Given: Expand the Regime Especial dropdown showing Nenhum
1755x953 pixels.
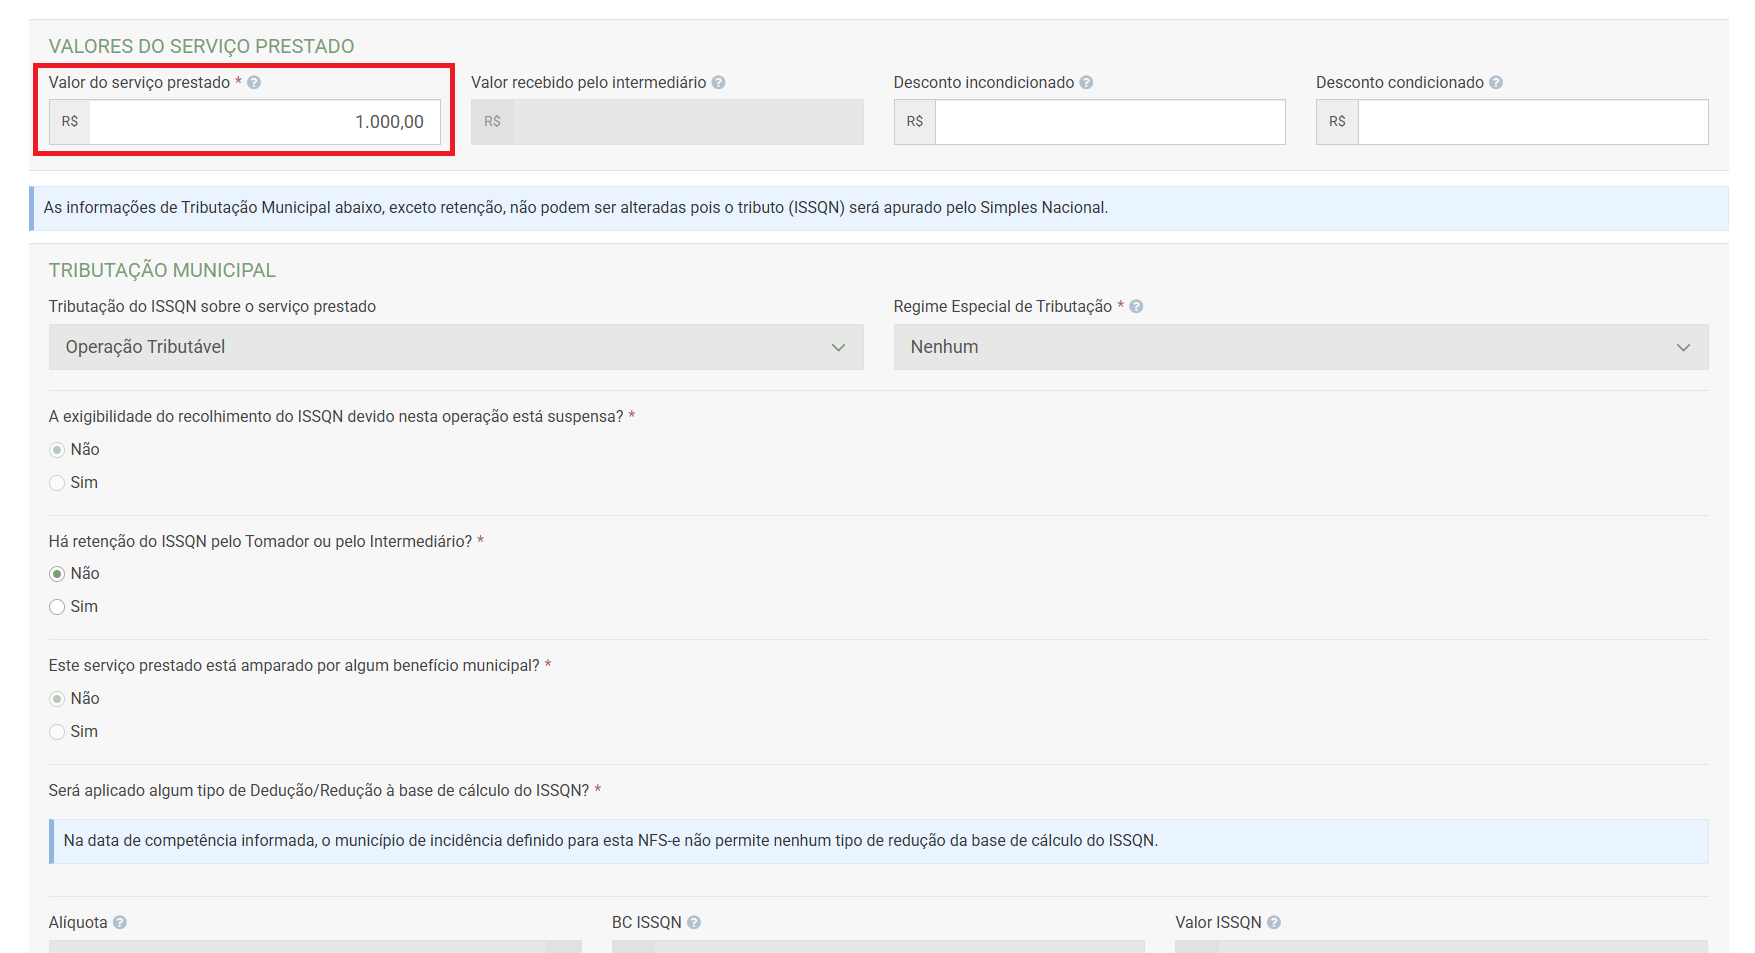Looking at the screenshot, I should point(1300,347).
